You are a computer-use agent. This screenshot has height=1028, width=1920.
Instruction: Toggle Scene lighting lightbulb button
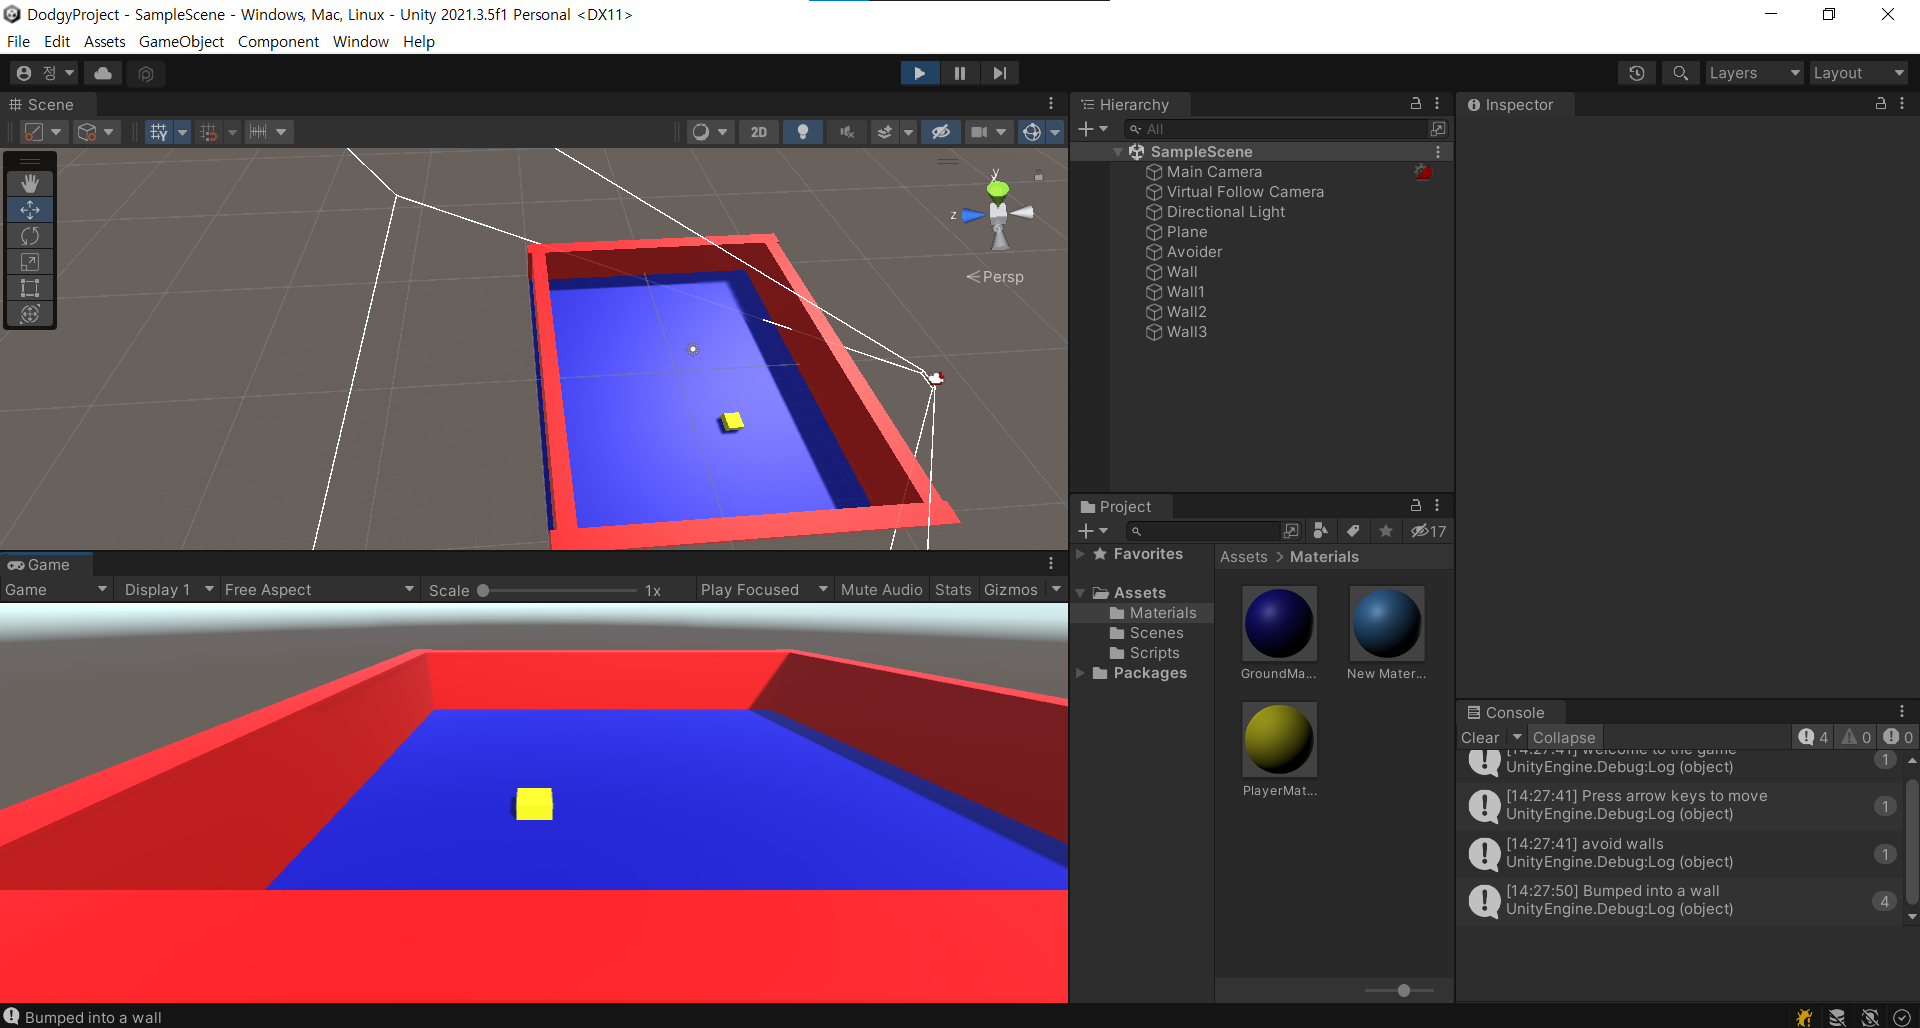pos(802,132)
